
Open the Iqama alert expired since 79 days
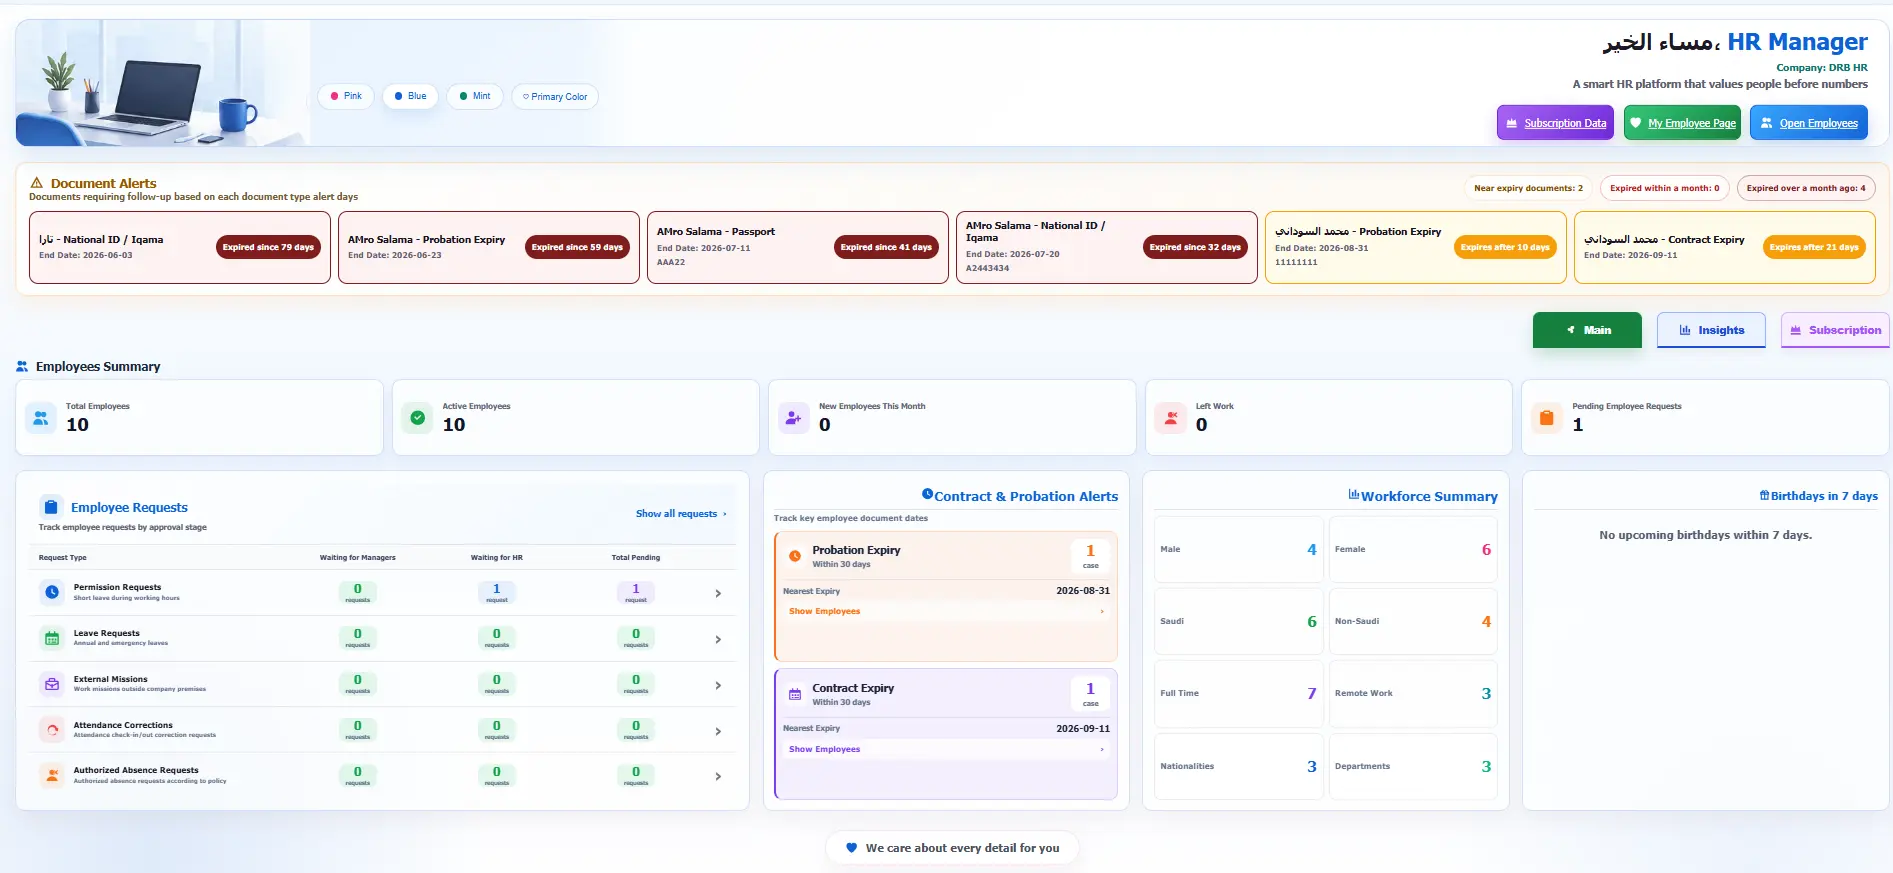(x=180, y=247)
